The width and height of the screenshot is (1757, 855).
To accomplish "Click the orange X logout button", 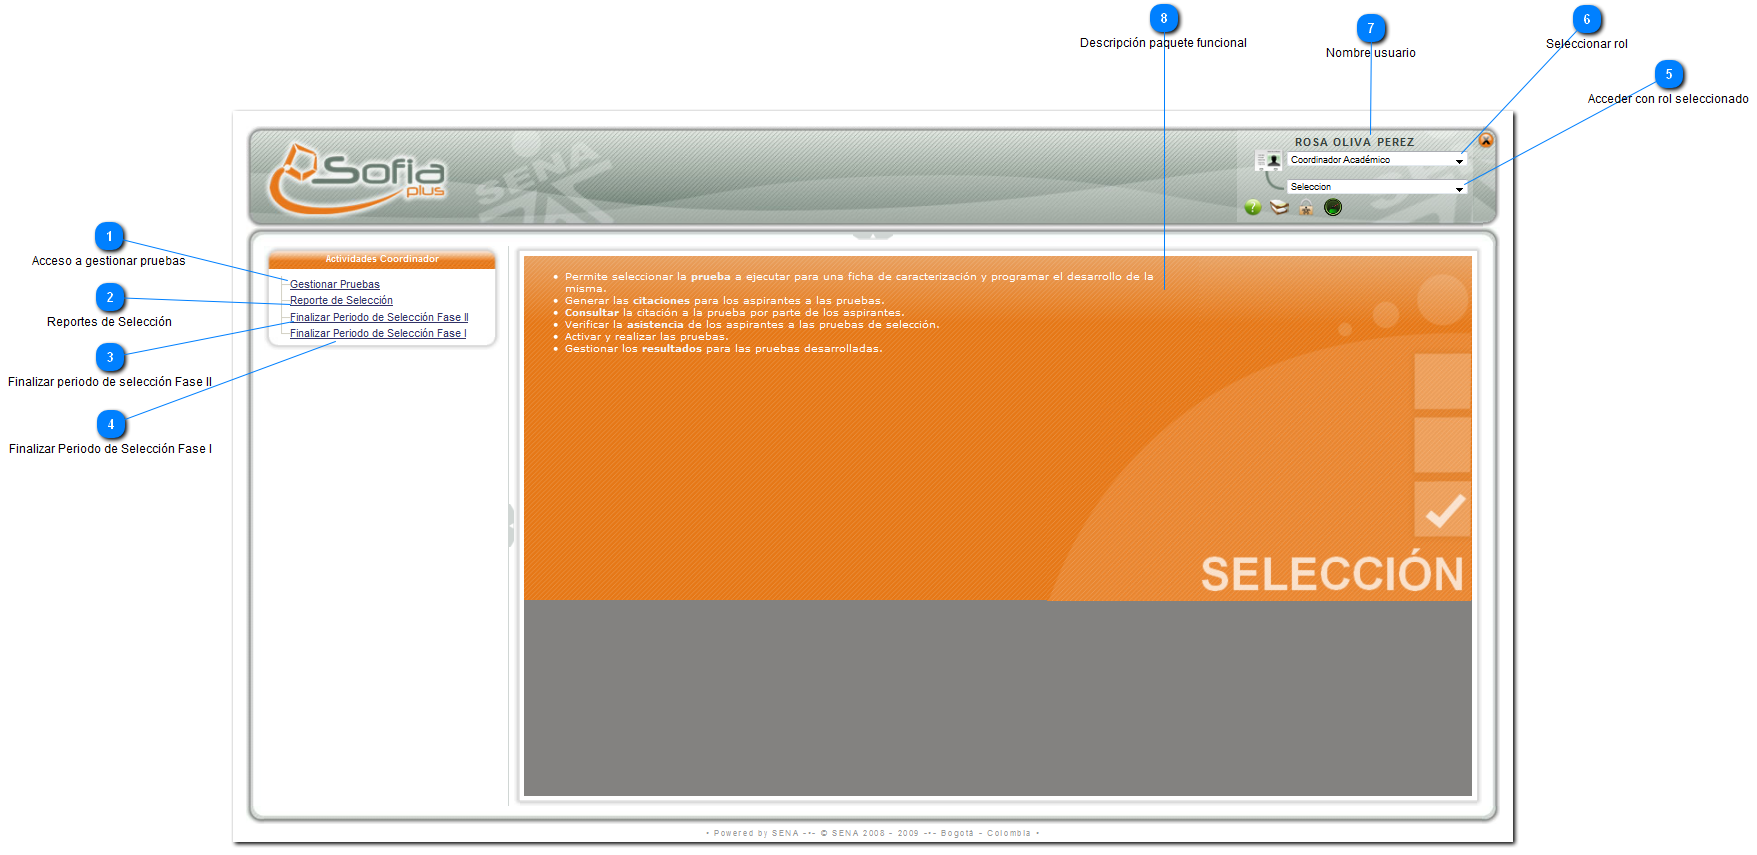I will pyautogui.click(x=1486, y=140).
